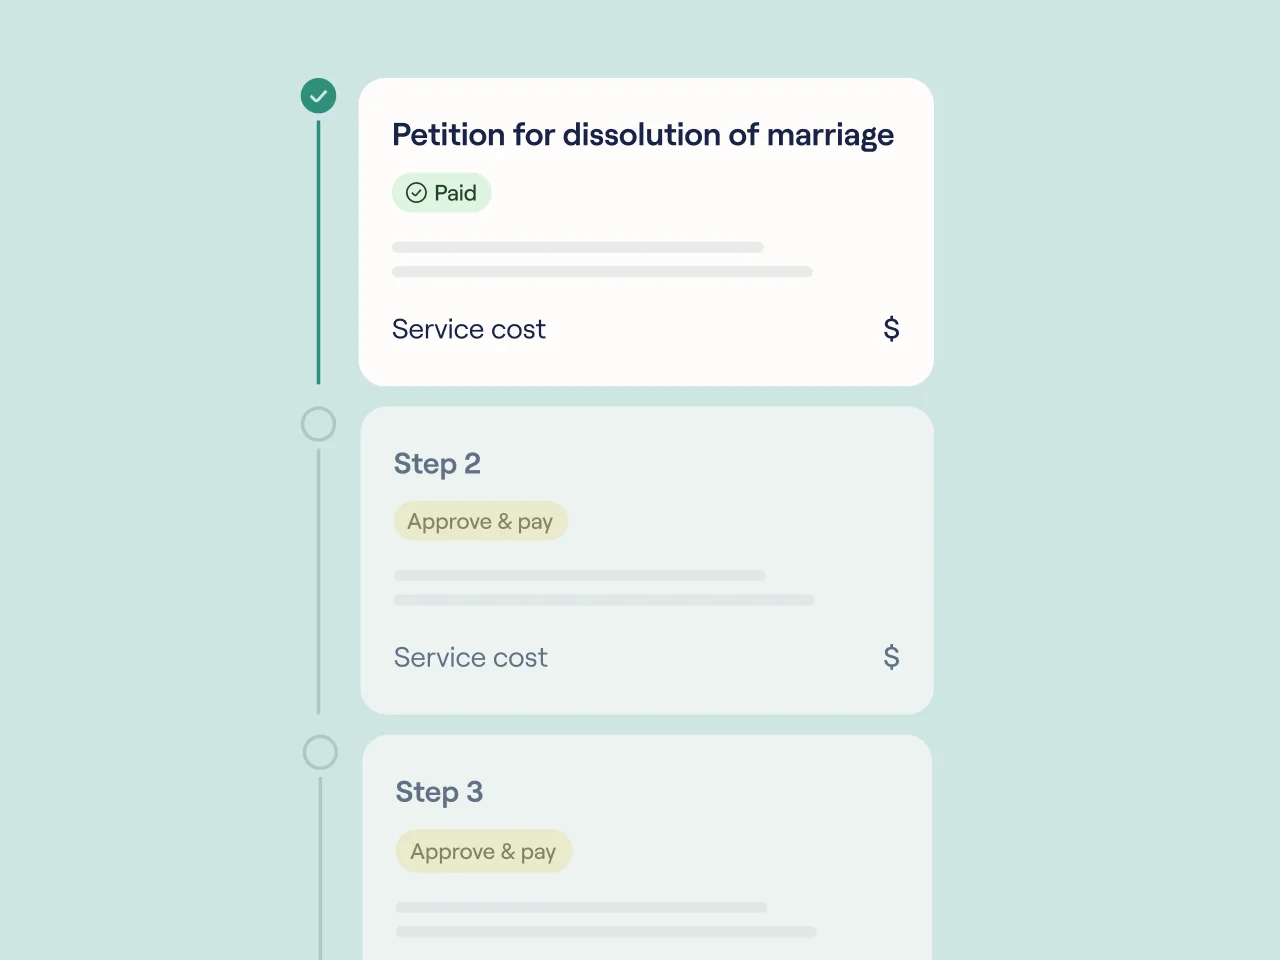Viewport: 1280px width, 960px height.
Task: Click dollar sign in Step 2 card
Action: point(891,657)
